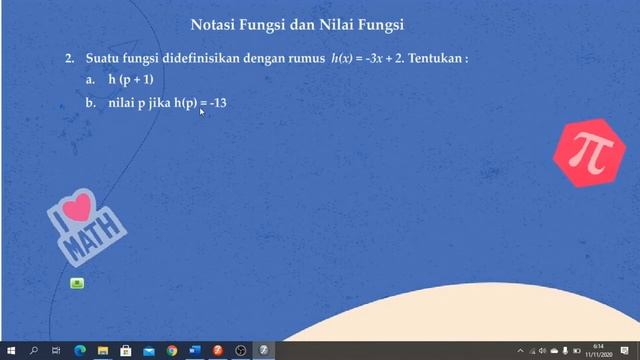Open the taskbar Search magnifier
This screenshot has height=360, width=640.
point(34,351)
